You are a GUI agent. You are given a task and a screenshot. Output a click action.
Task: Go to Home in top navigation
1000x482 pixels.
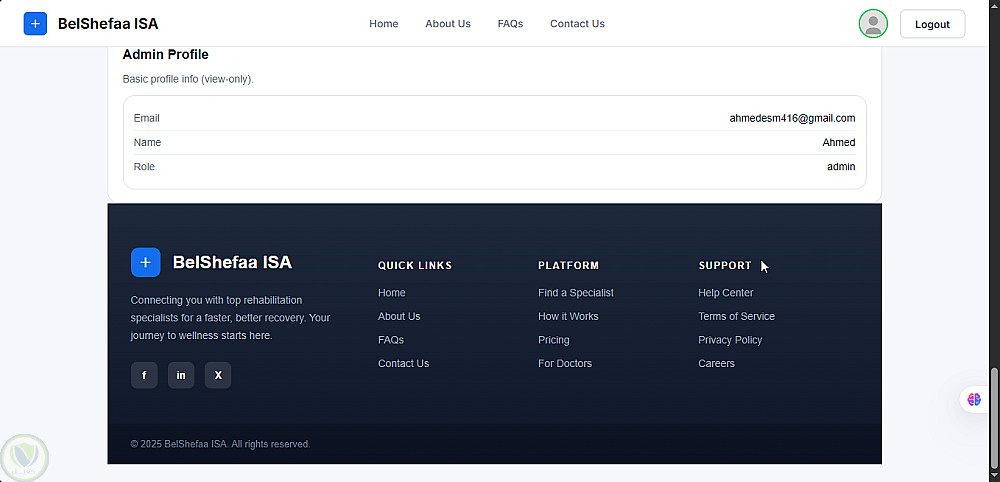(x=384, y=24)
